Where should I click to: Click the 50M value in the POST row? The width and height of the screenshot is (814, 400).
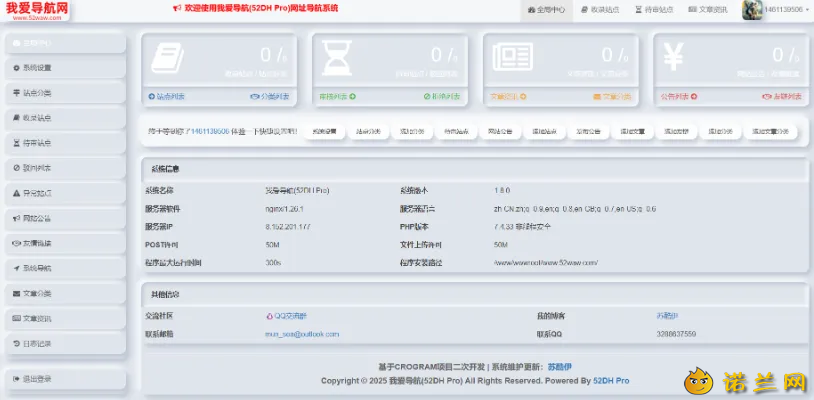(x=272, y=245)
